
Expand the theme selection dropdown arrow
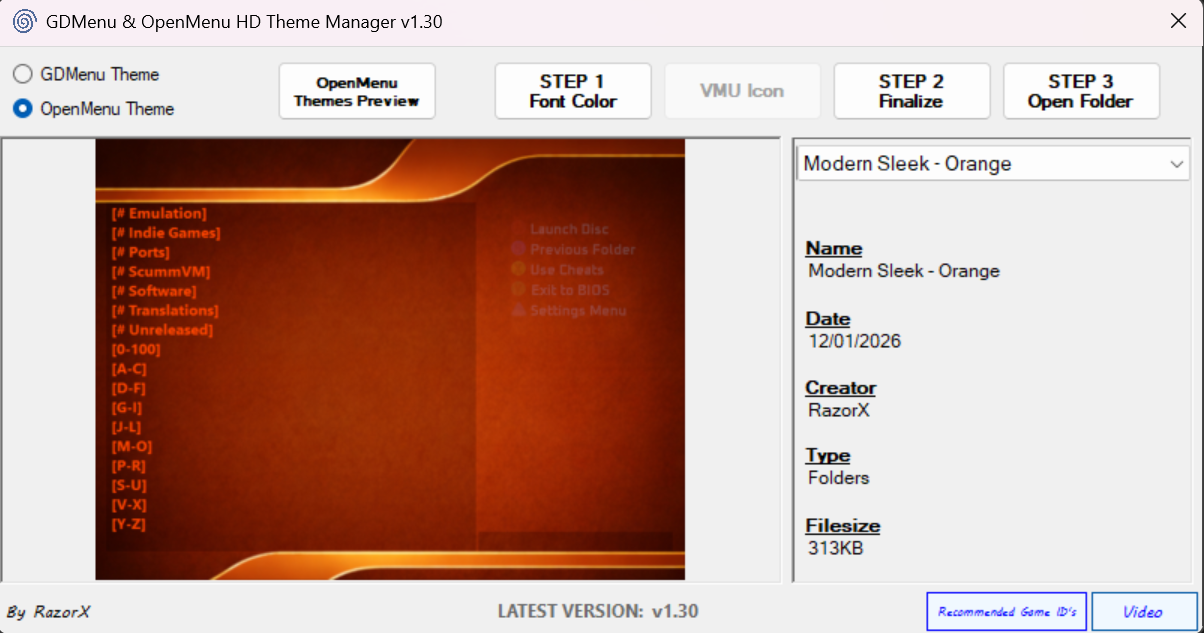(x=1176, y=164)
